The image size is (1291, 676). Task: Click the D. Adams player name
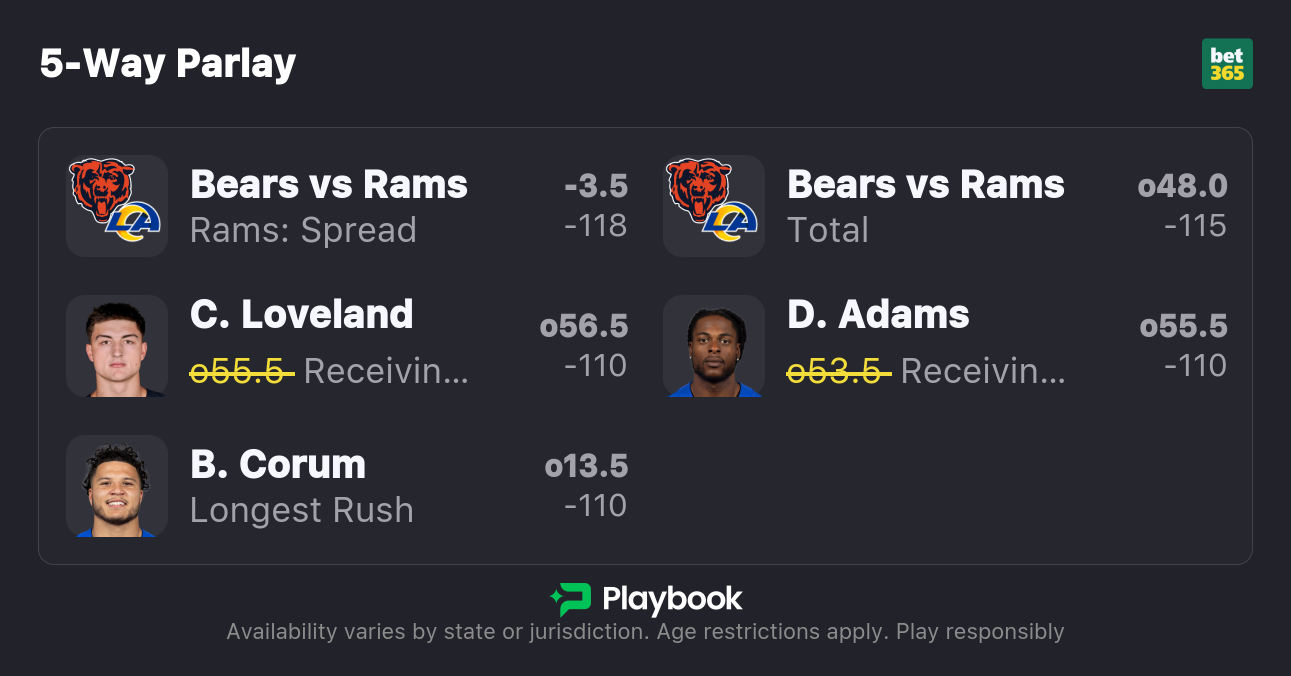click(878, 315)
